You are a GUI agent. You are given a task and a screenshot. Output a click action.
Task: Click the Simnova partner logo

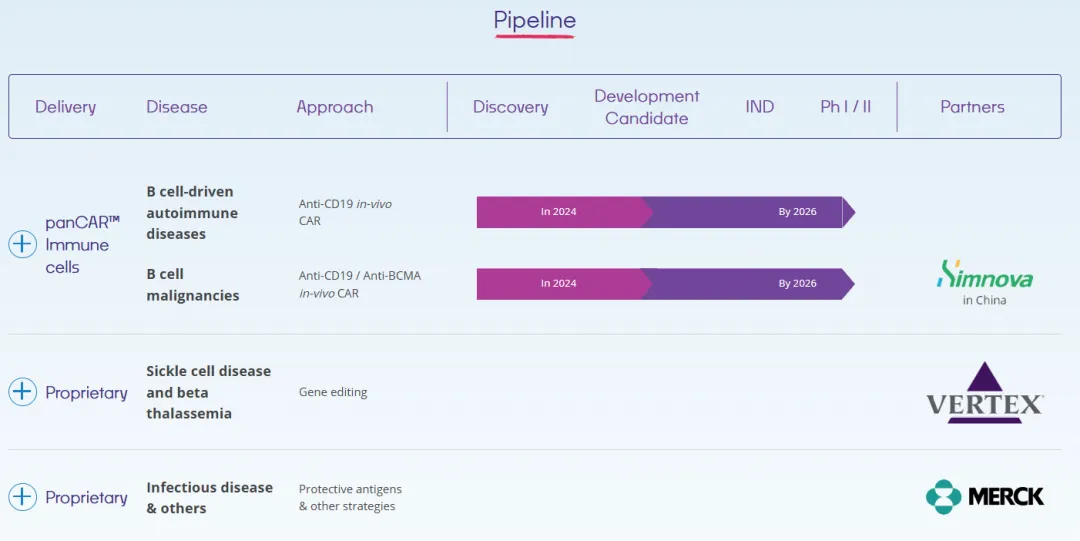pos(984,281)
